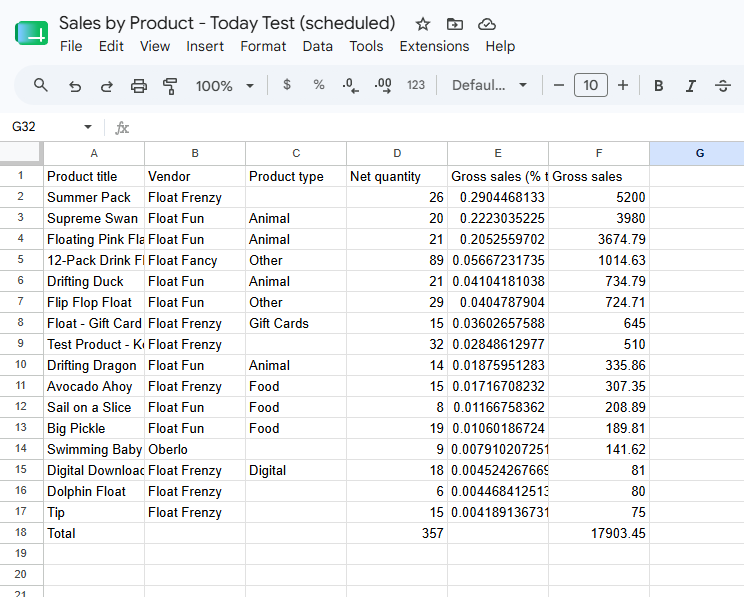Select the cell containing 0.2904468133
The image size is (744, 597).
(x=498, y=197)
